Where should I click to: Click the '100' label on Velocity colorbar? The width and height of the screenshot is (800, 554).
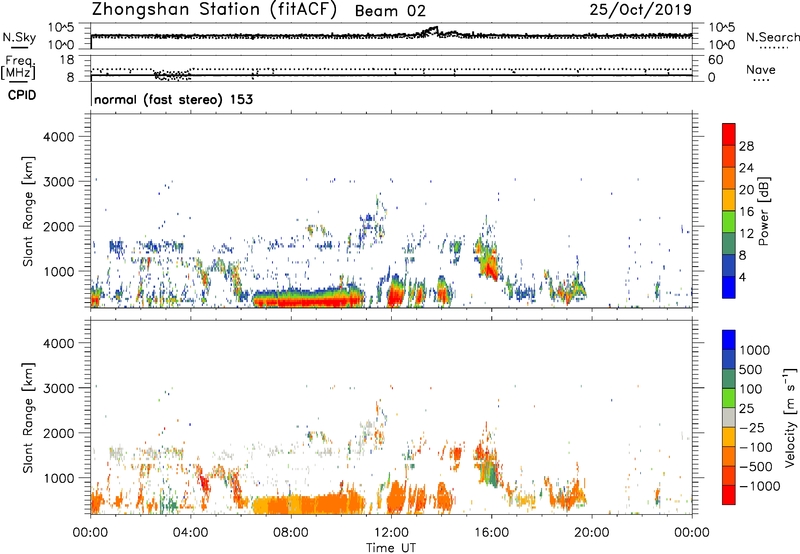tap(751, 389)
